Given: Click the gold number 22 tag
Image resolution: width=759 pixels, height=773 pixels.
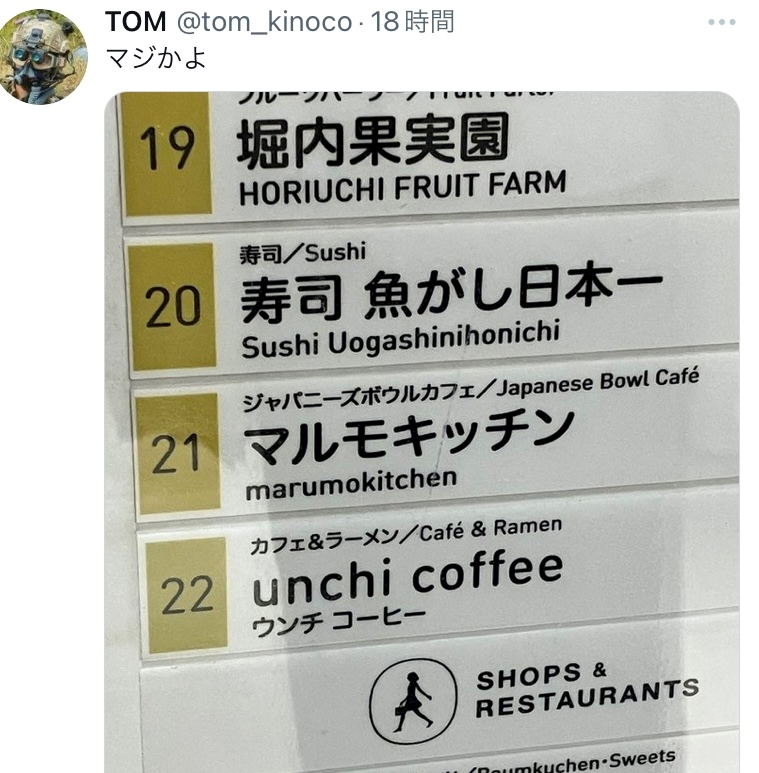Looking at the screenshot, I should point(186,595).
